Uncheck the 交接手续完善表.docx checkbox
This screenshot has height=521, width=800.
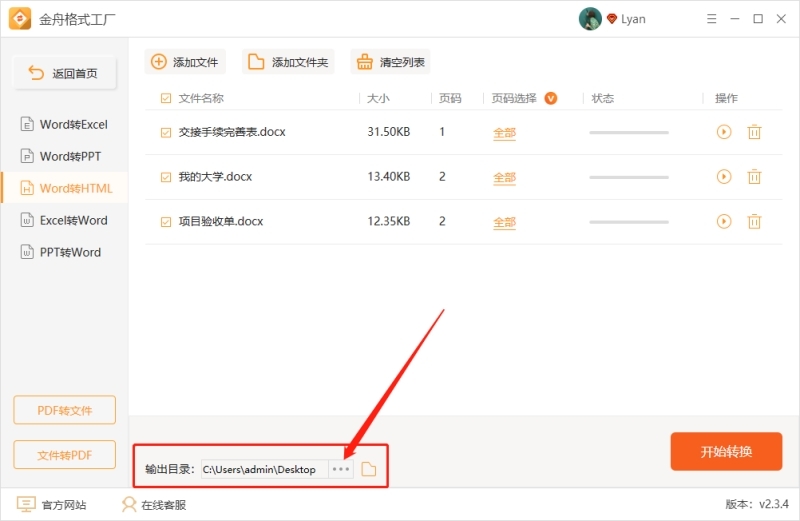tap(166, 132)
